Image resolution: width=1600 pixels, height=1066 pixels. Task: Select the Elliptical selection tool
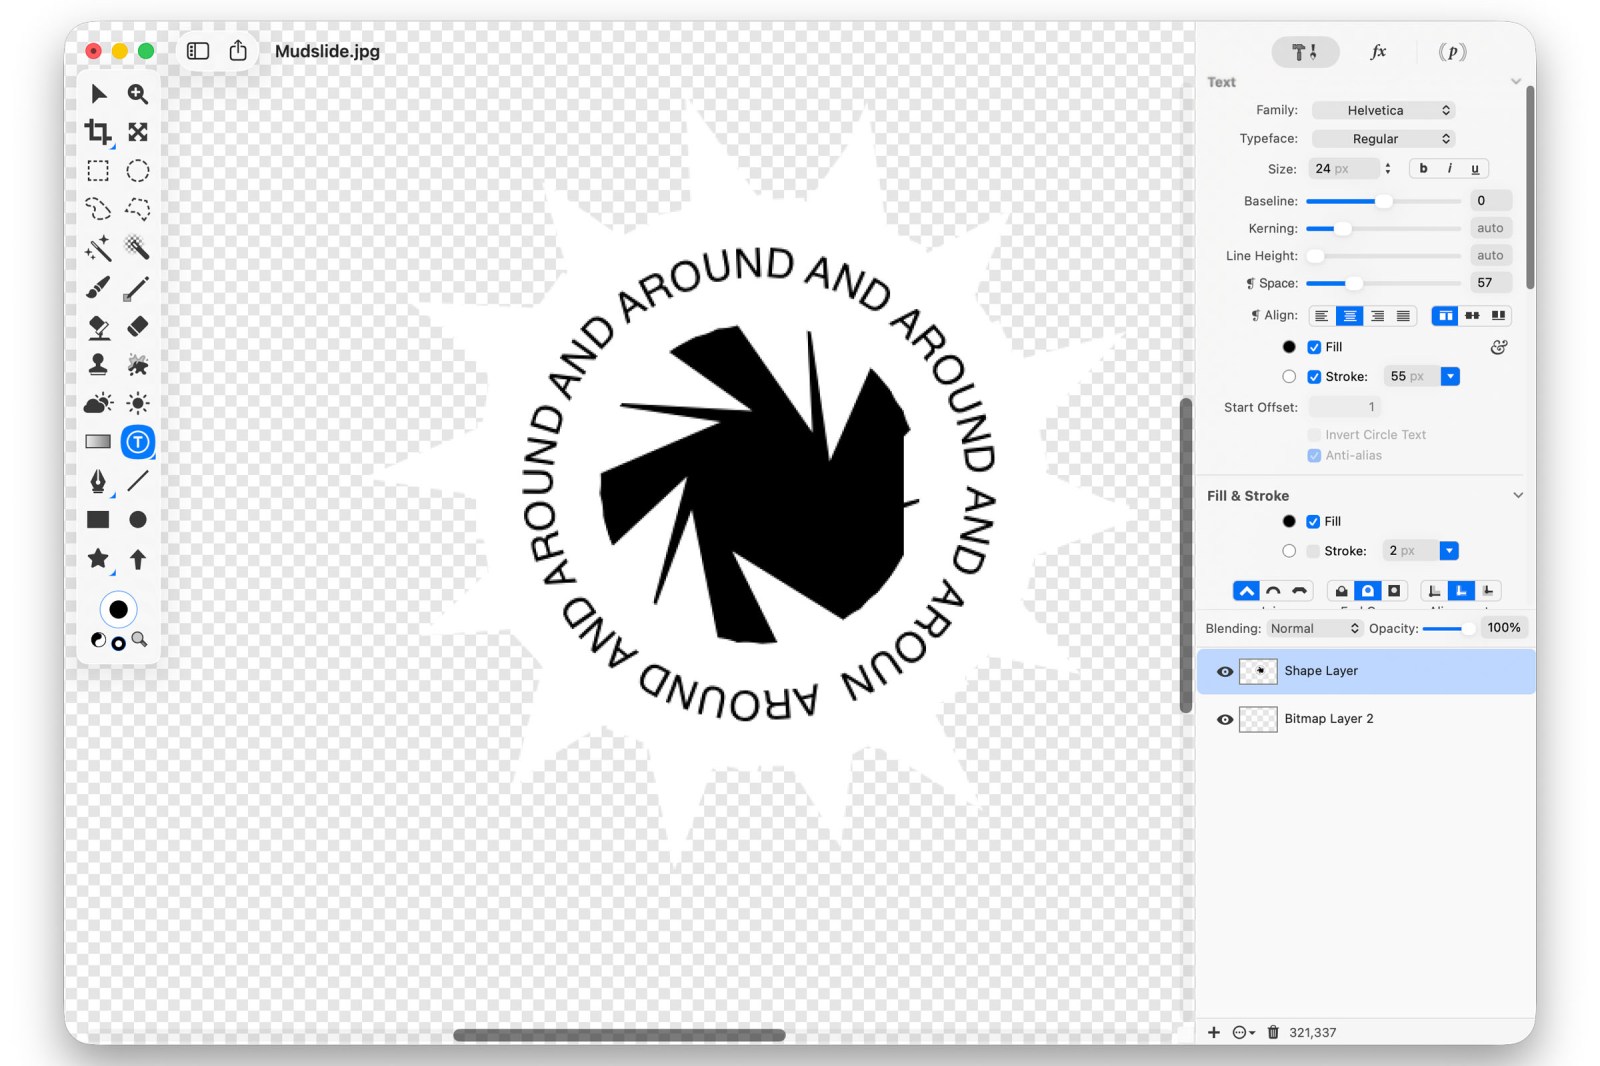click(x=138, y=171)
